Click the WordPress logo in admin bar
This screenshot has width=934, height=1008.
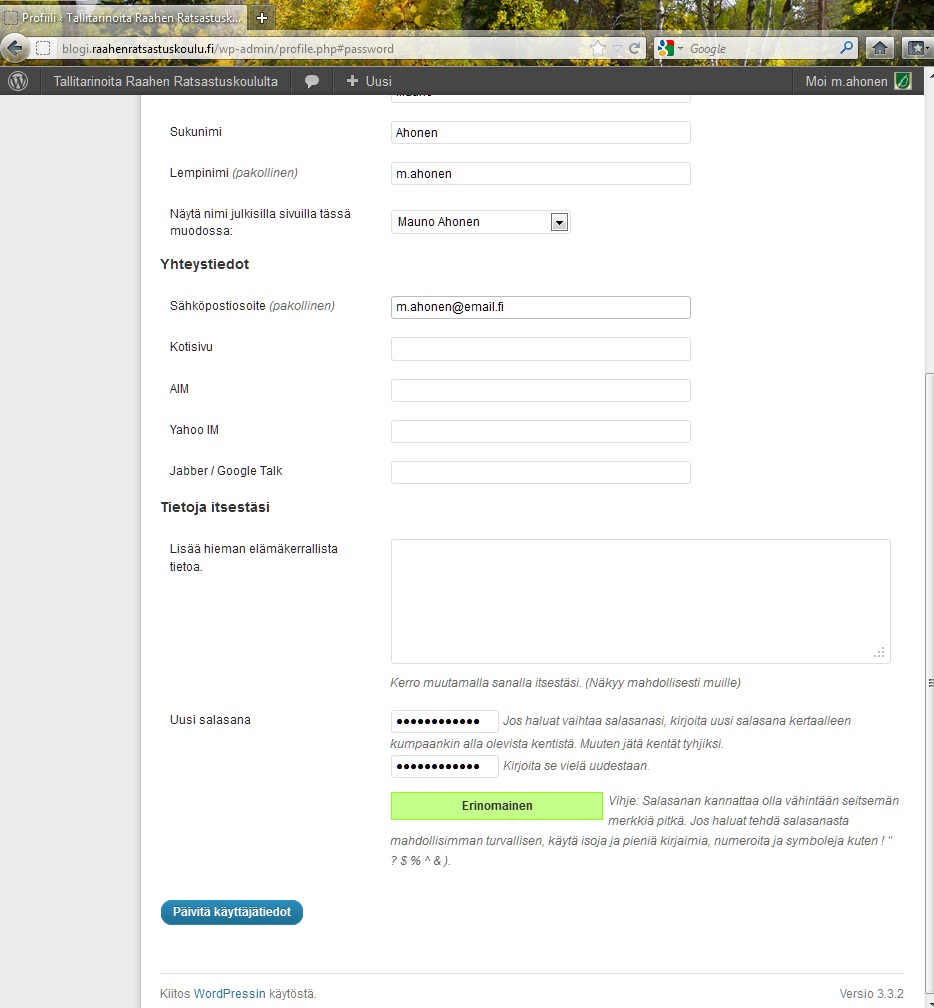tap(18, 82)
